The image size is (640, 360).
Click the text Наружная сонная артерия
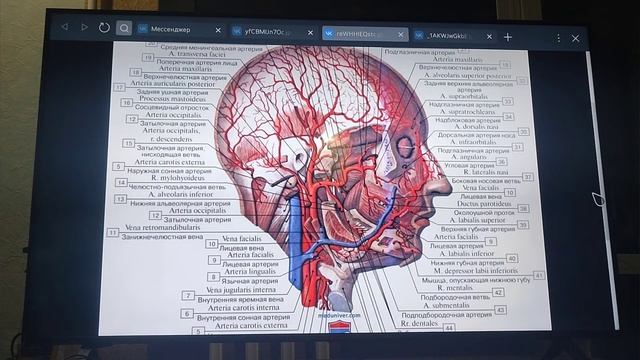[168, 171]
